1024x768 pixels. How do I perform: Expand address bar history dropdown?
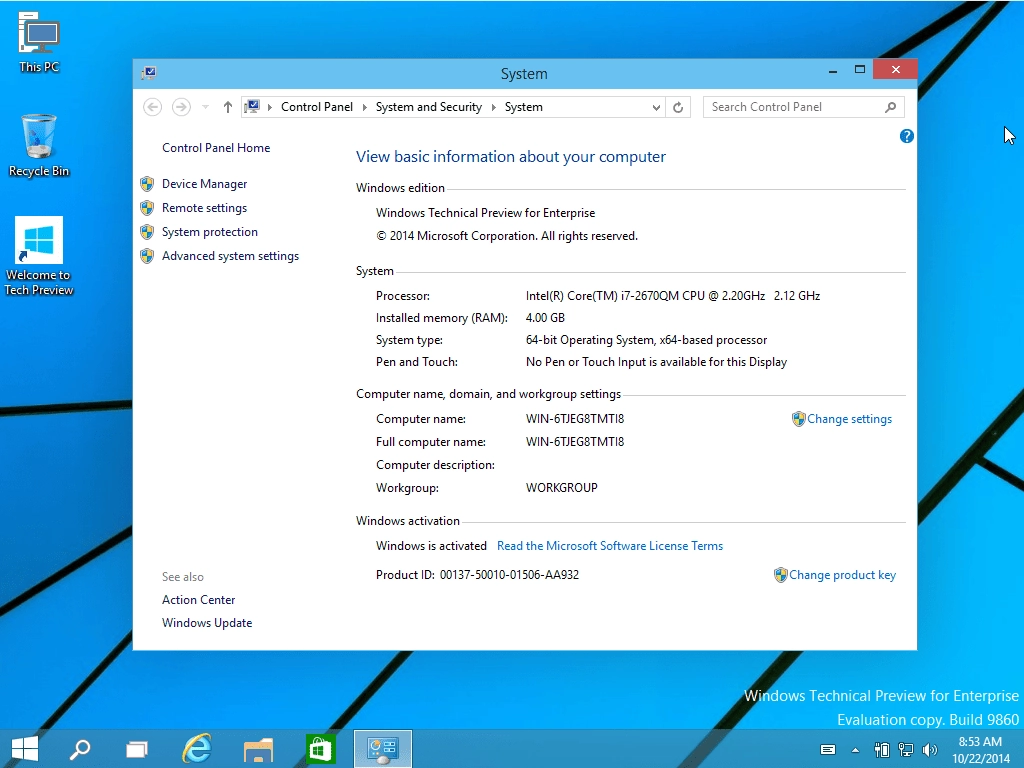(x=656, y=107)
